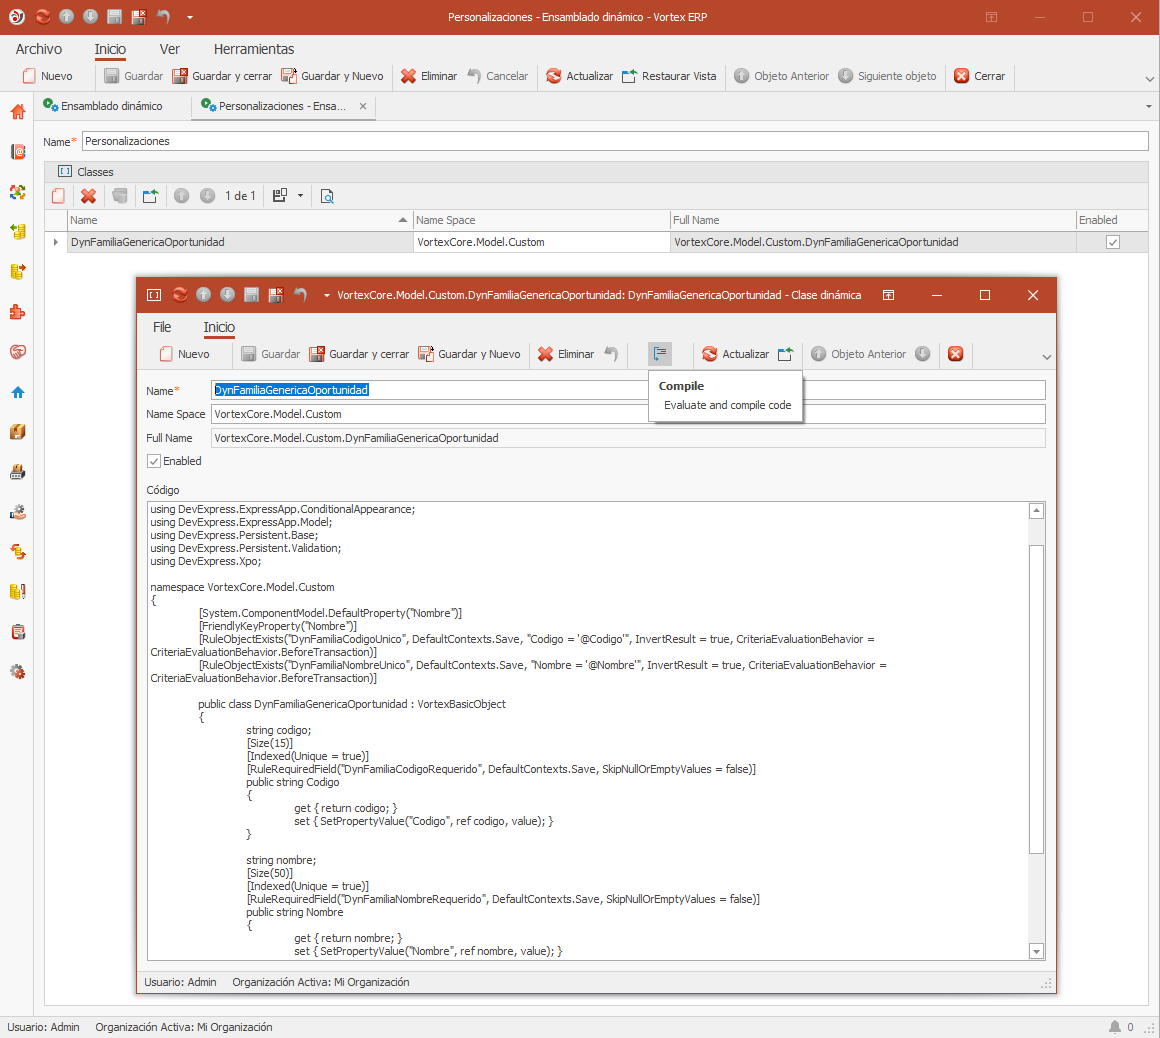Click Actualizar in the dialog toolbar
Screen dimensions: 1160x1038
735,354
